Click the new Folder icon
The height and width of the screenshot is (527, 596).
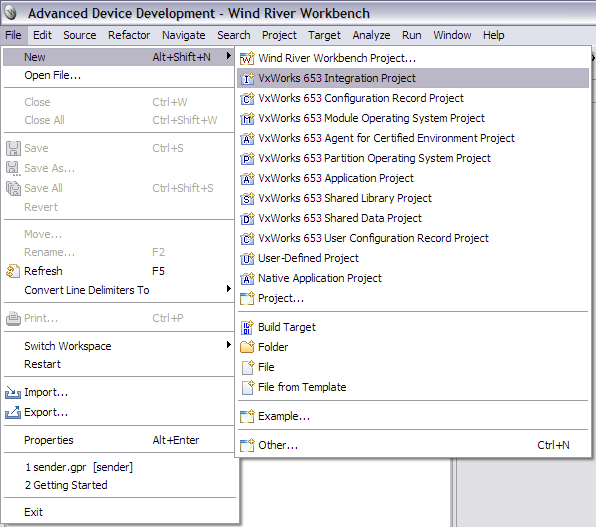coord(247,347)
